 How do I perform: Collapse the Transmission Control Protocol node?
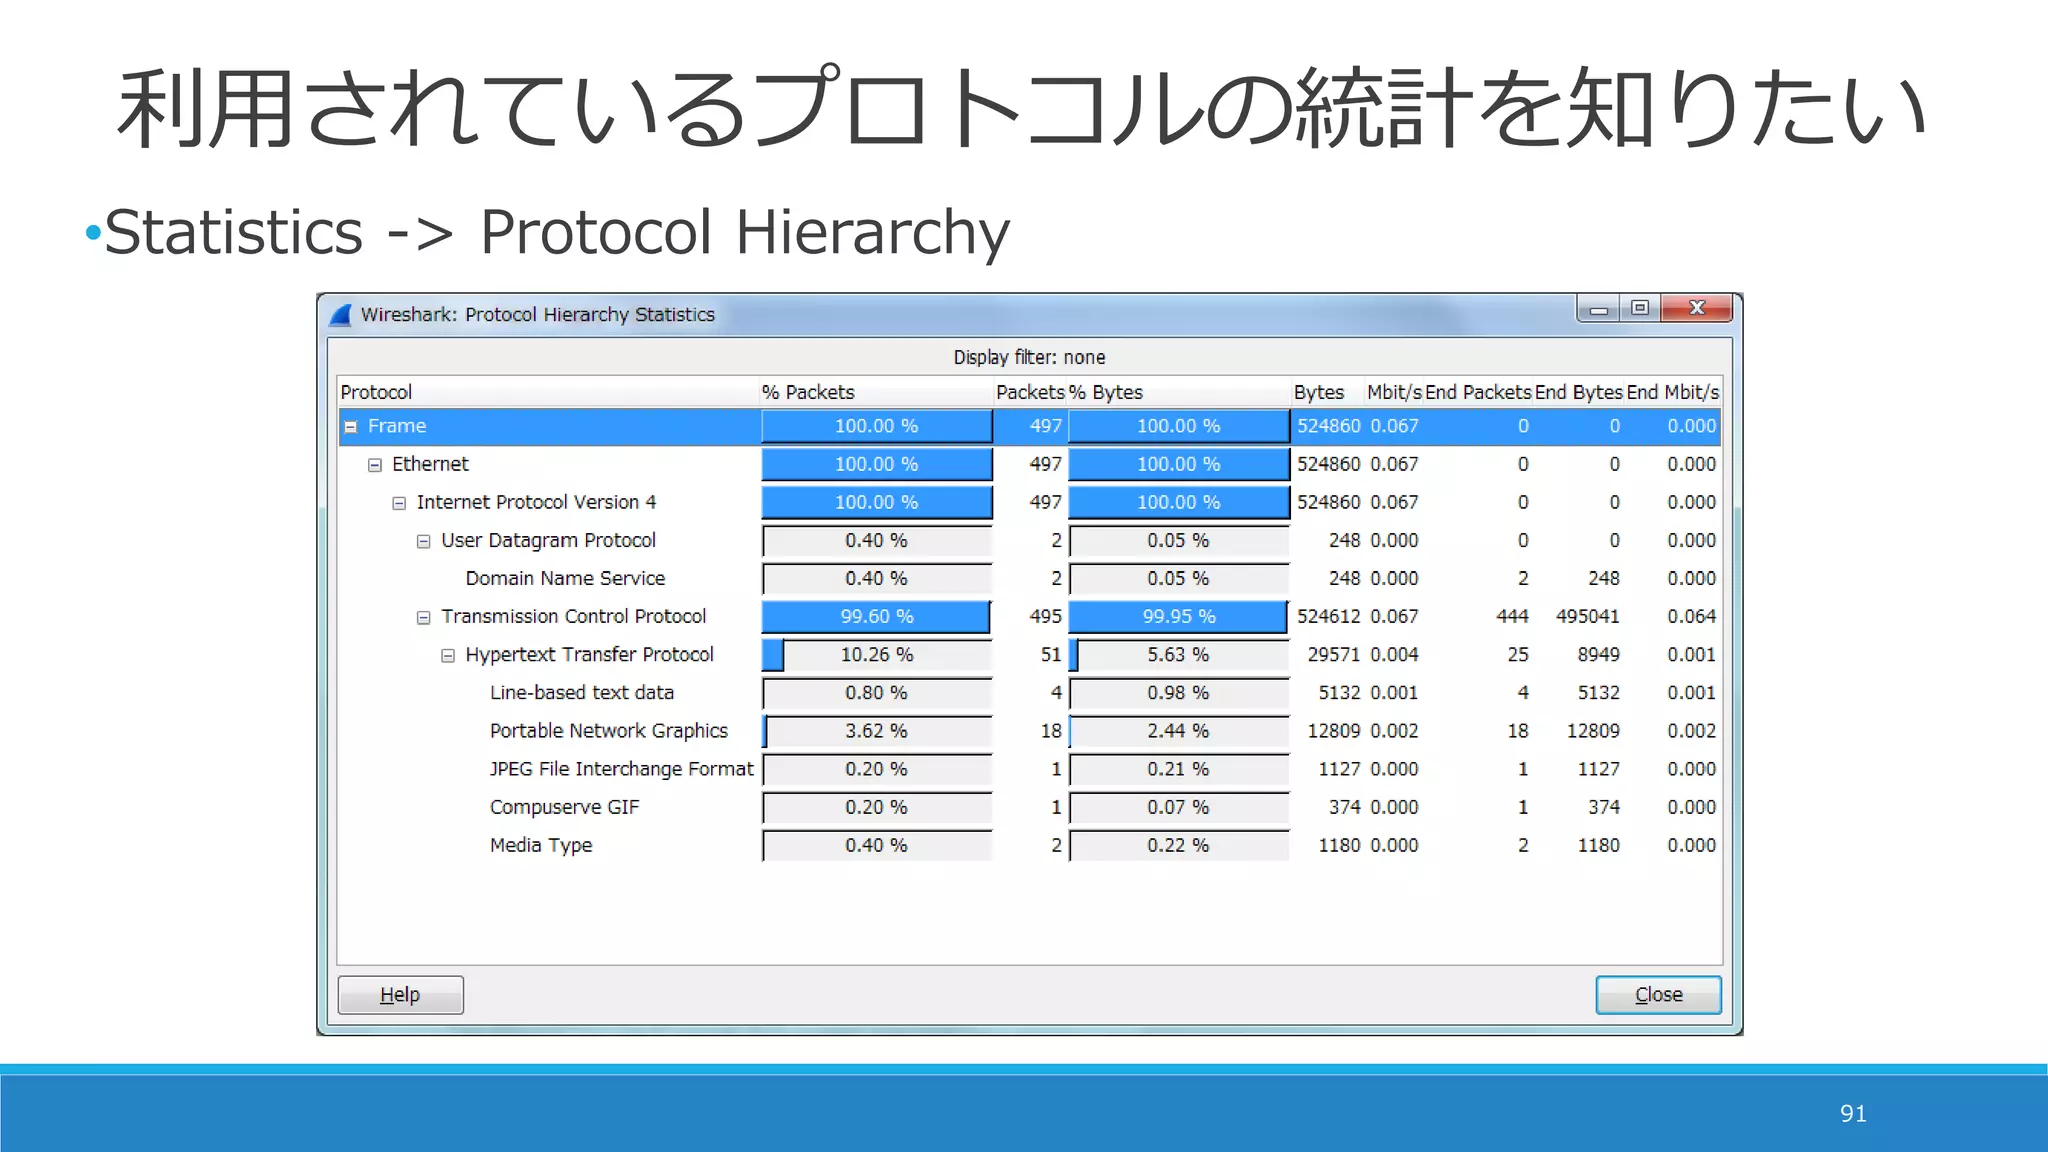(424, 617)
